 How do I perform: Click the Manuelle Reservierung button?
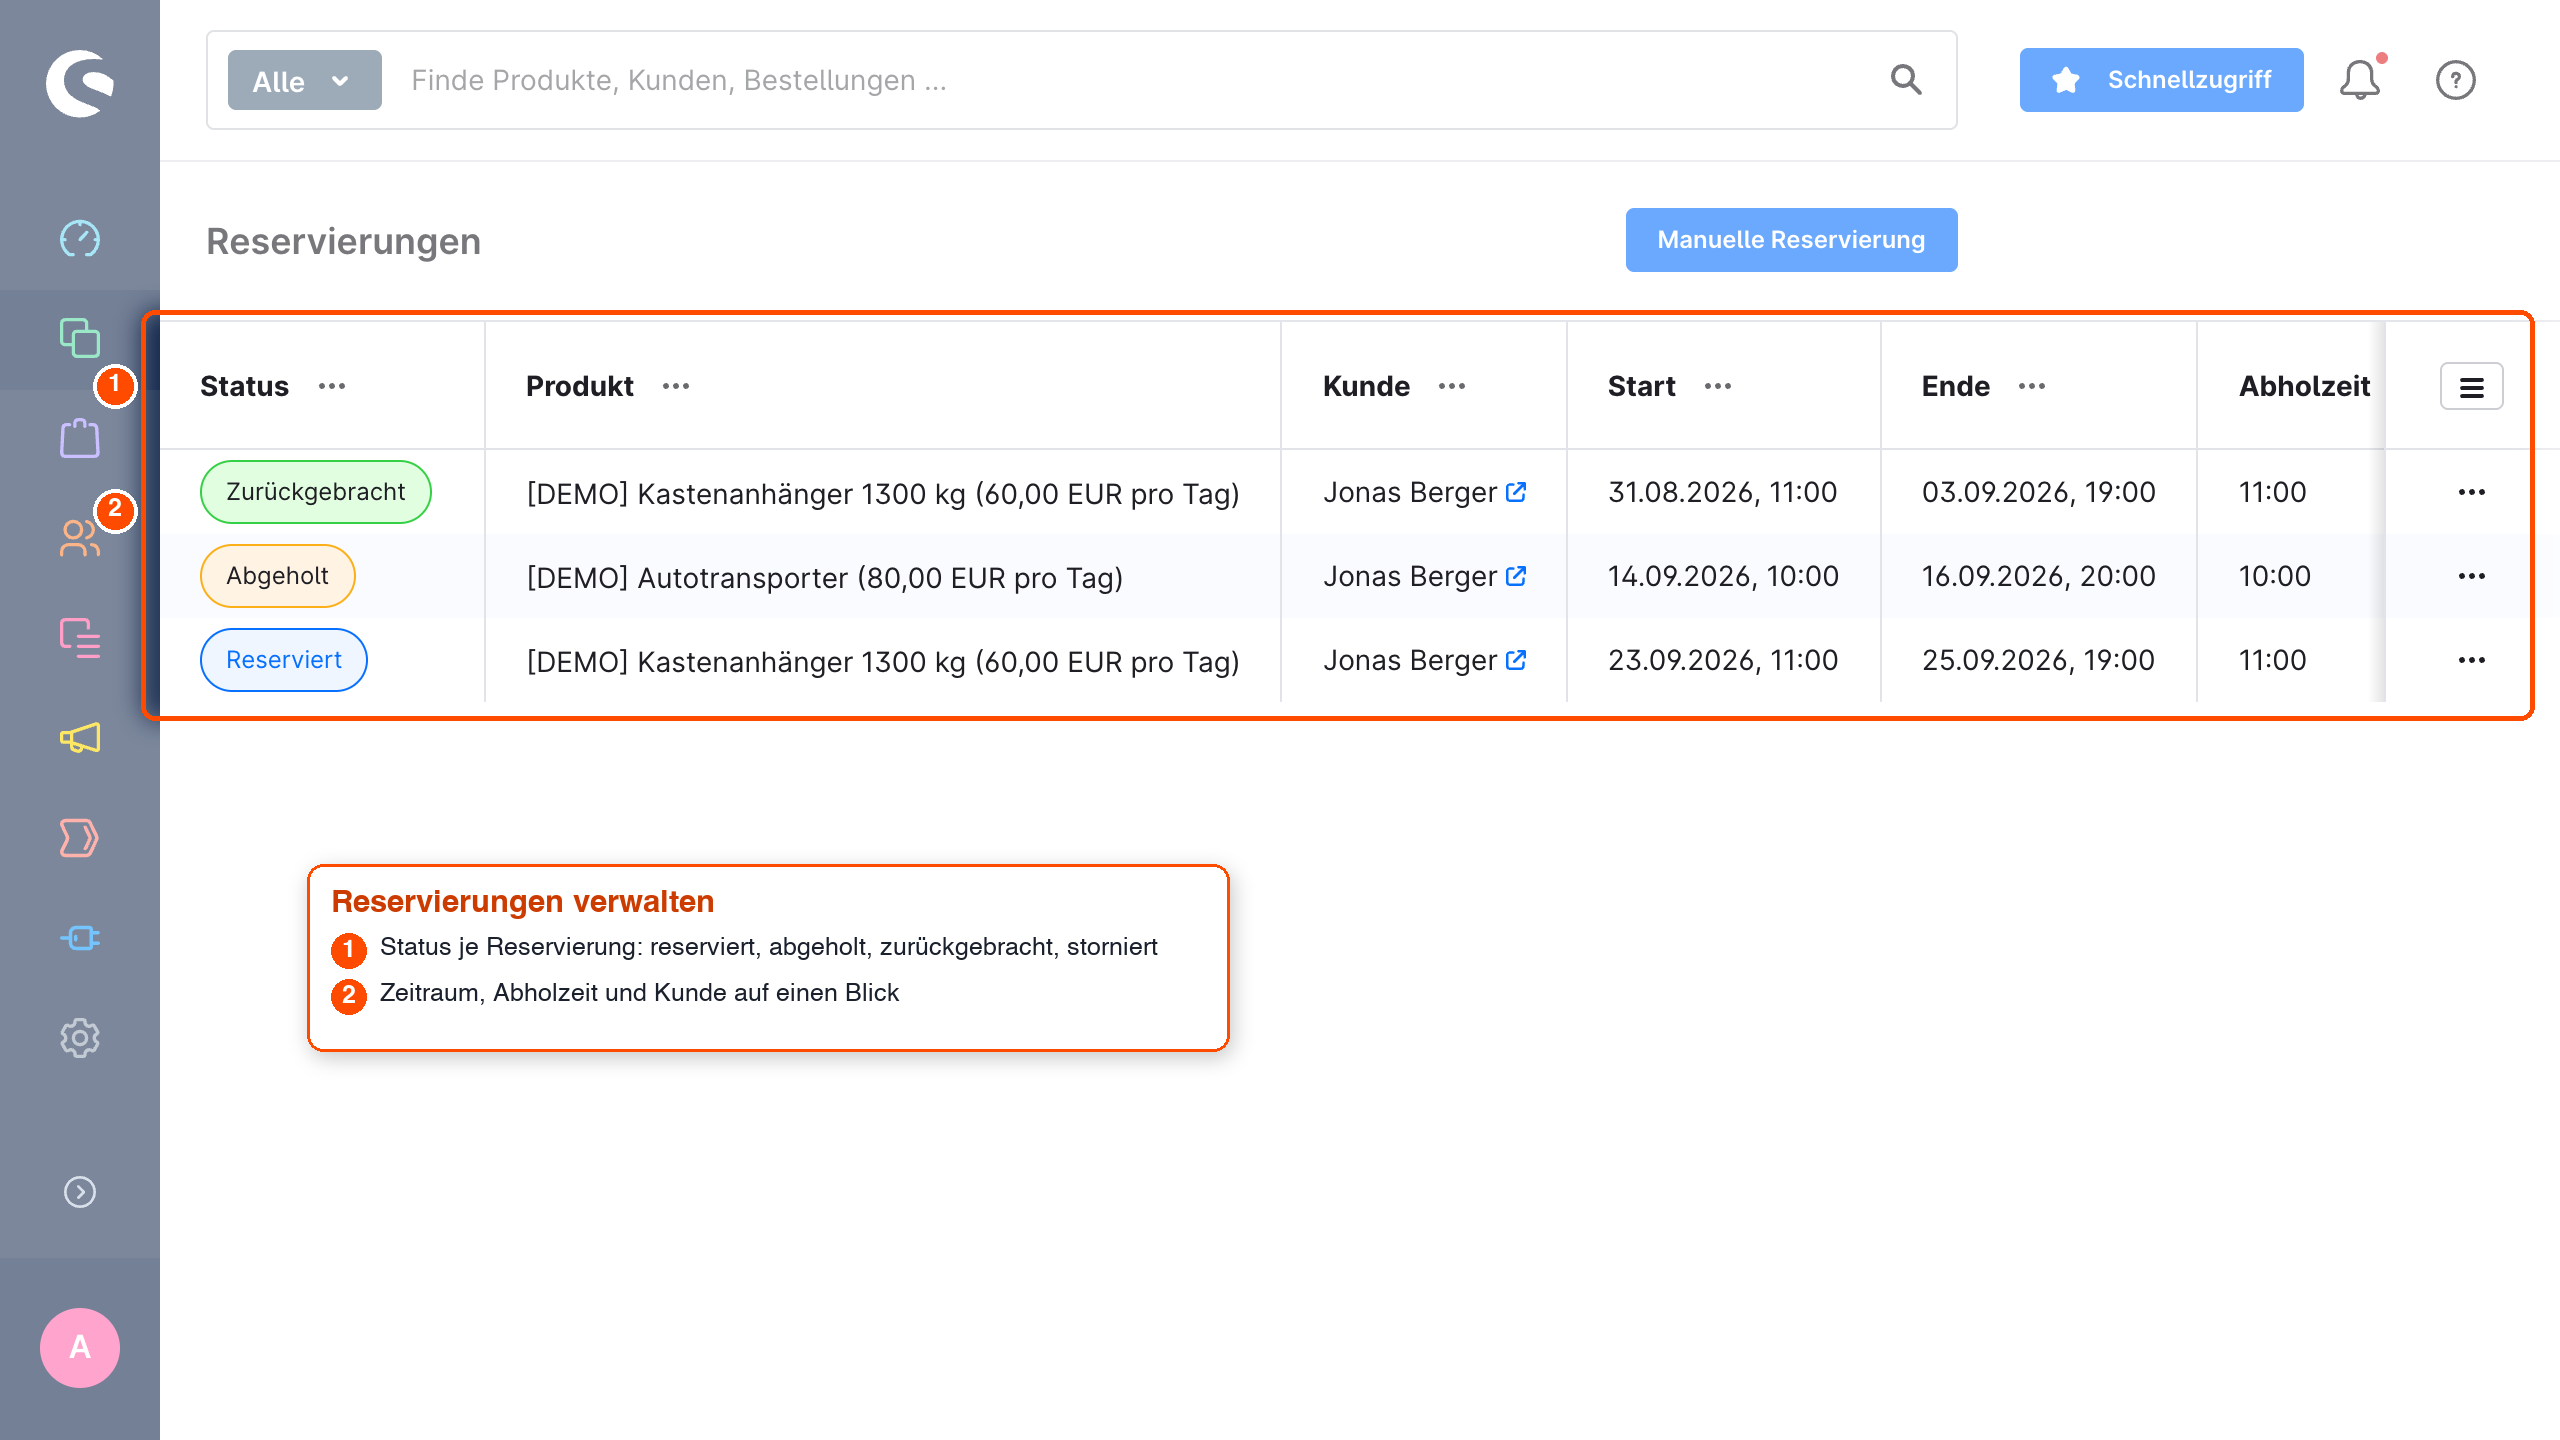pyautogui.click(x=1791, y=240)
